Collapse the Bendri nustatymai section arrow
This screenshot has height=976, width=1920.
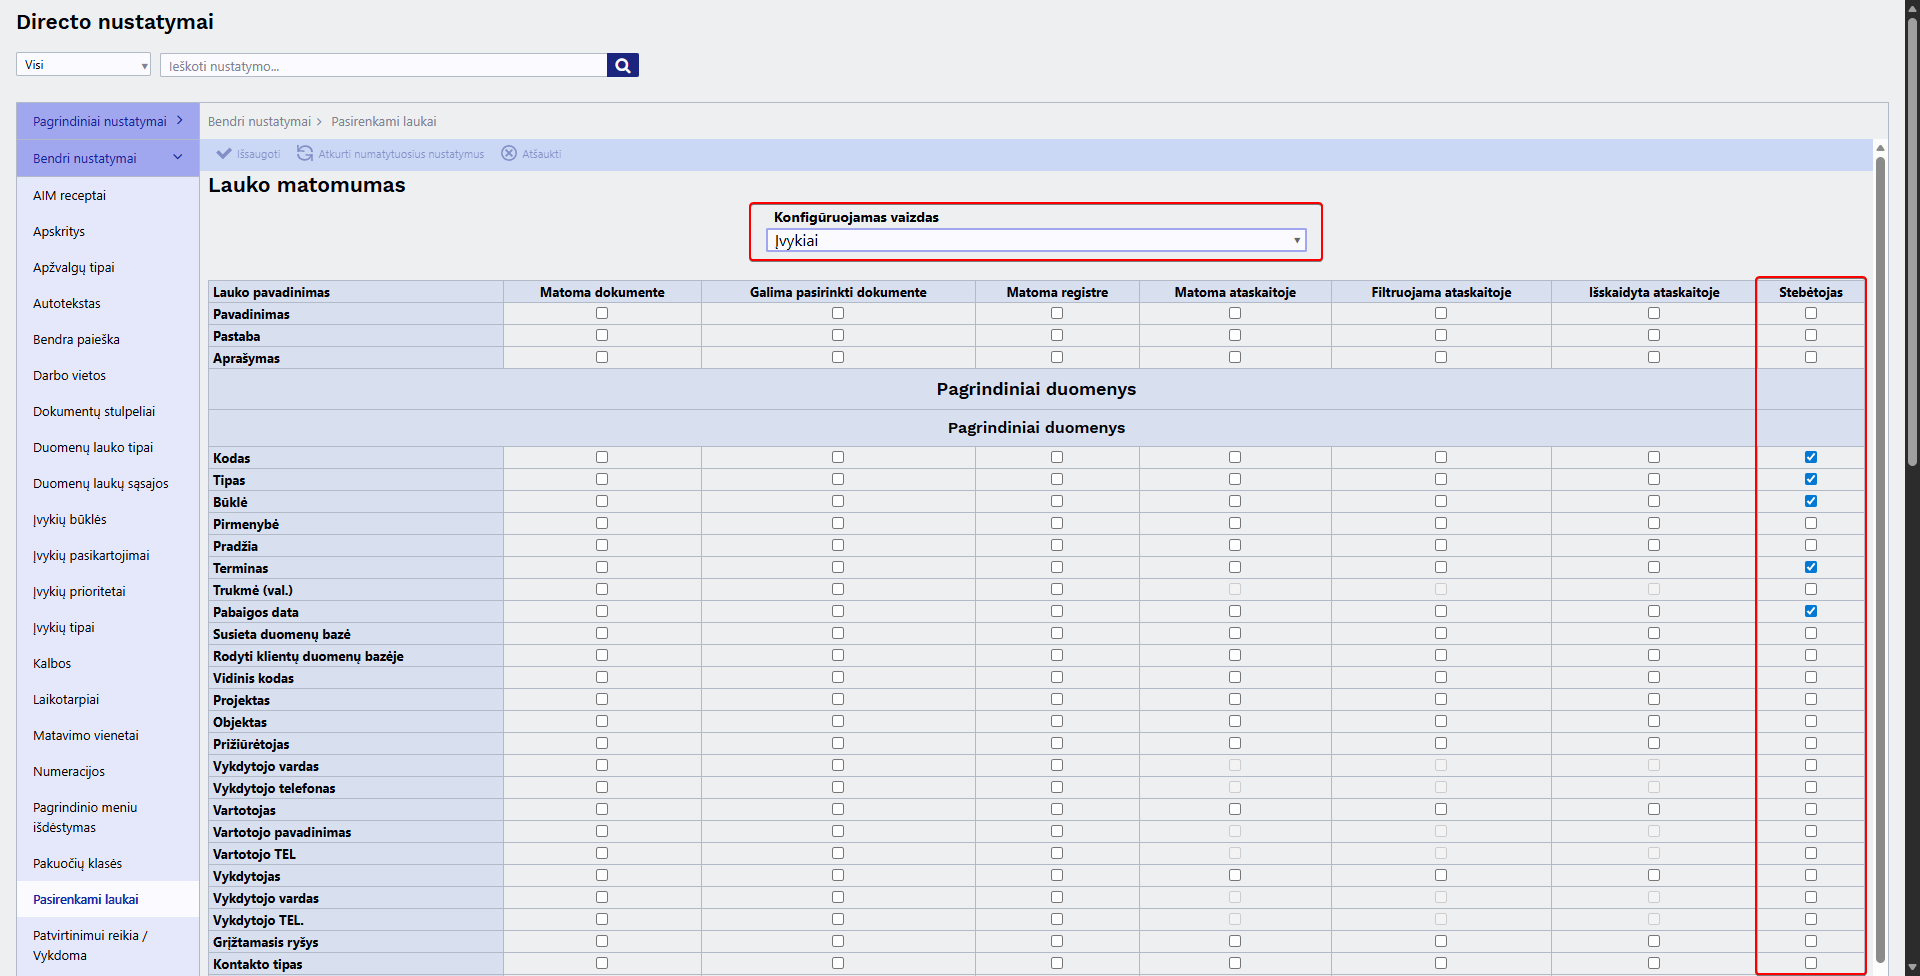coord(178,158)
